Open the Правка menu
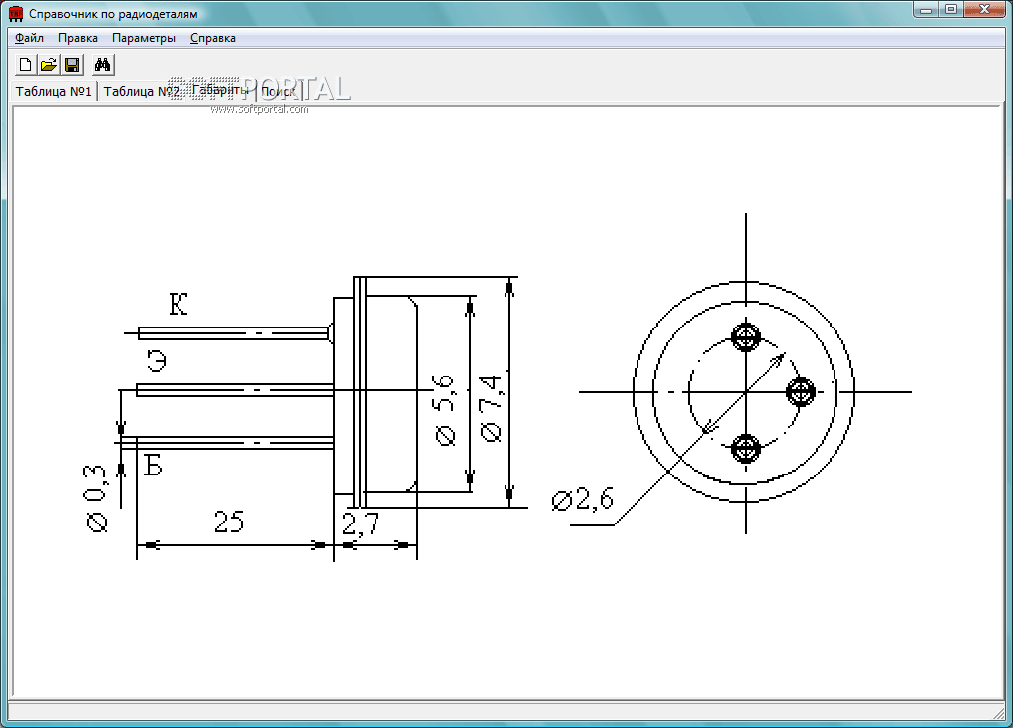 tap(78, 38)
